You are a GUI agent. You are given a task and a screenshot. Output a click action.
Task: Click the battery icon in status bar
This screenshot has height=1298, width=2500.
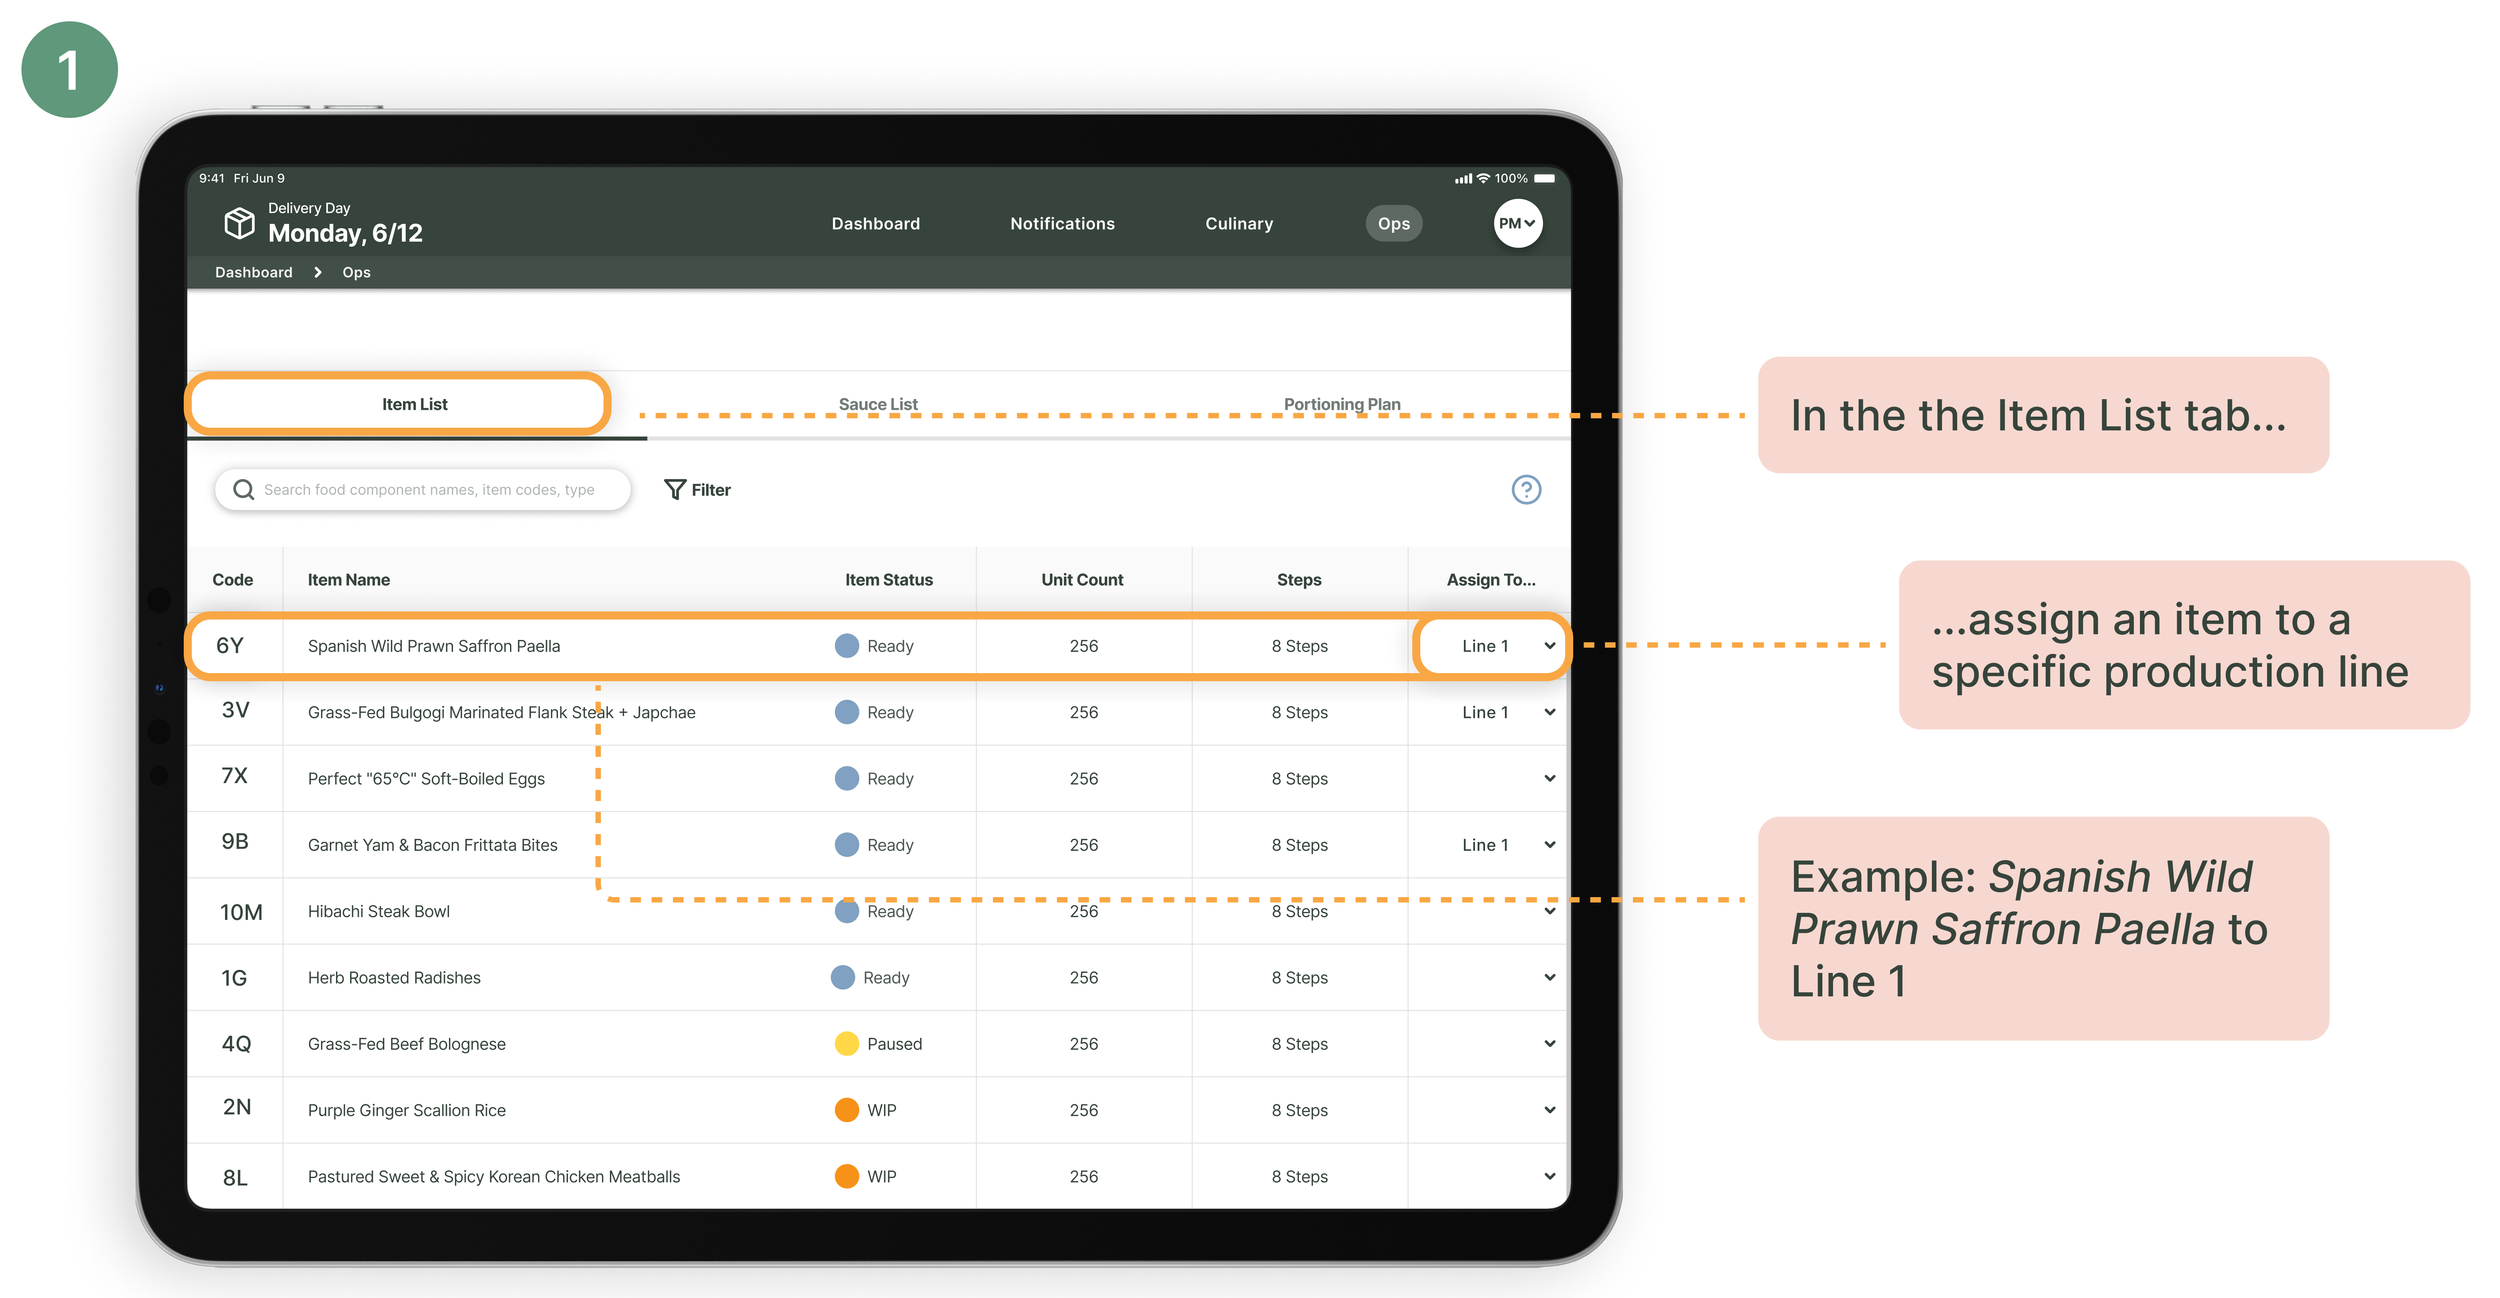[x=1544, y=178]
